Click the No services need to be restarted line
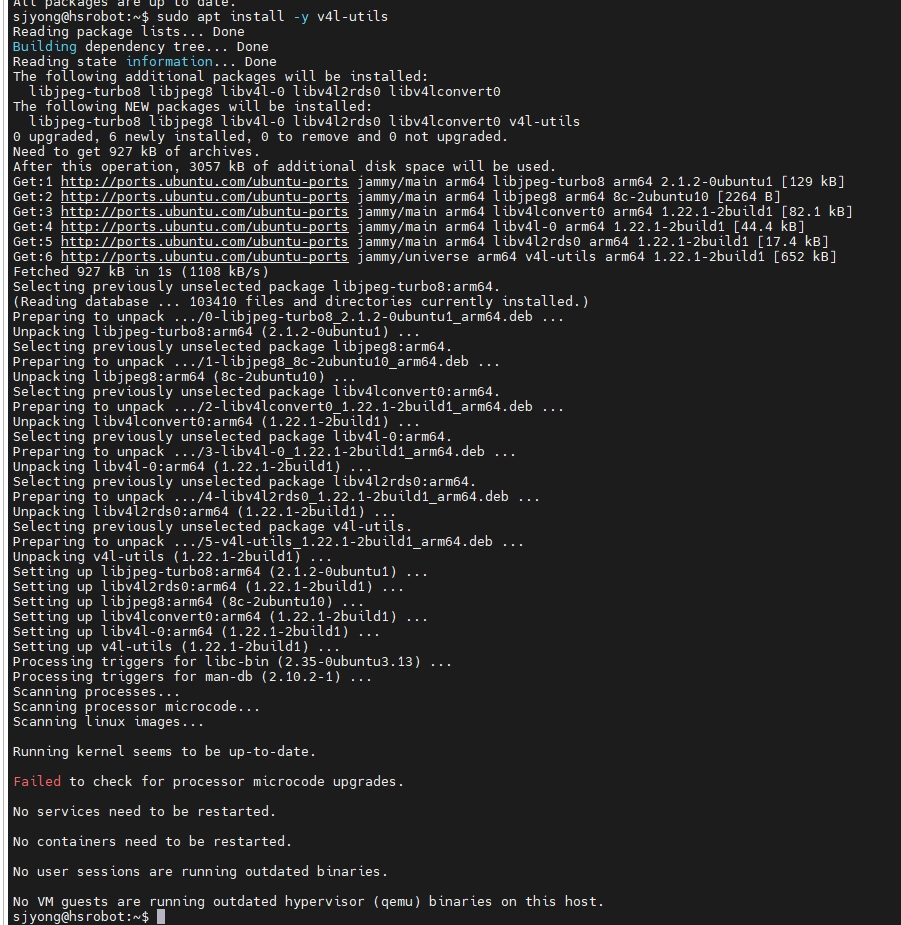Image resolution: width=901 pixels, height=925 pixels. point(145,812)
